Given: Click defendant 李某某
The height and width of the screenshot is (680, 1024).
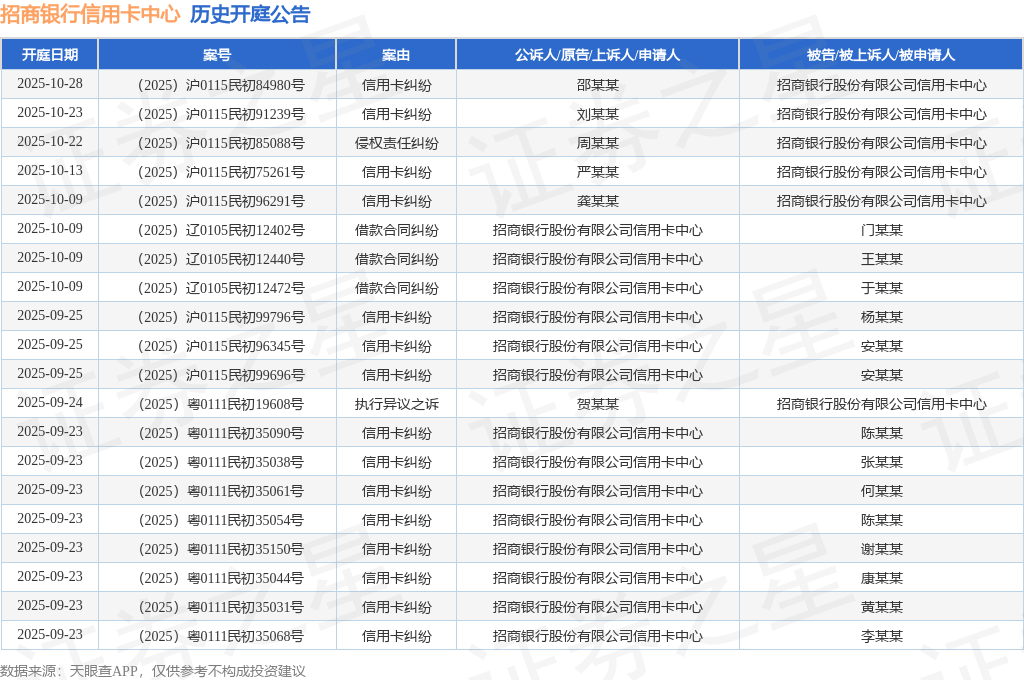Looking at the screenshot, I should point(882,636).
